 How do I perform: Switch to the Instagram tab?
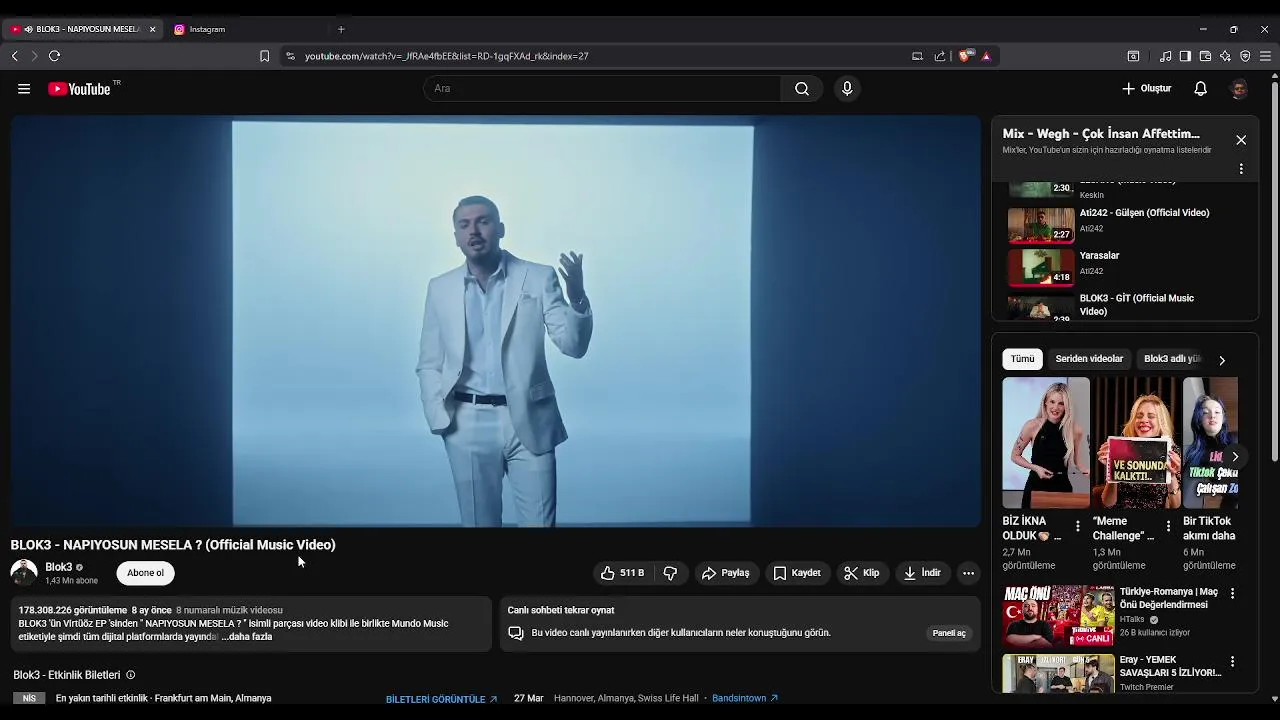coord(244,29)
